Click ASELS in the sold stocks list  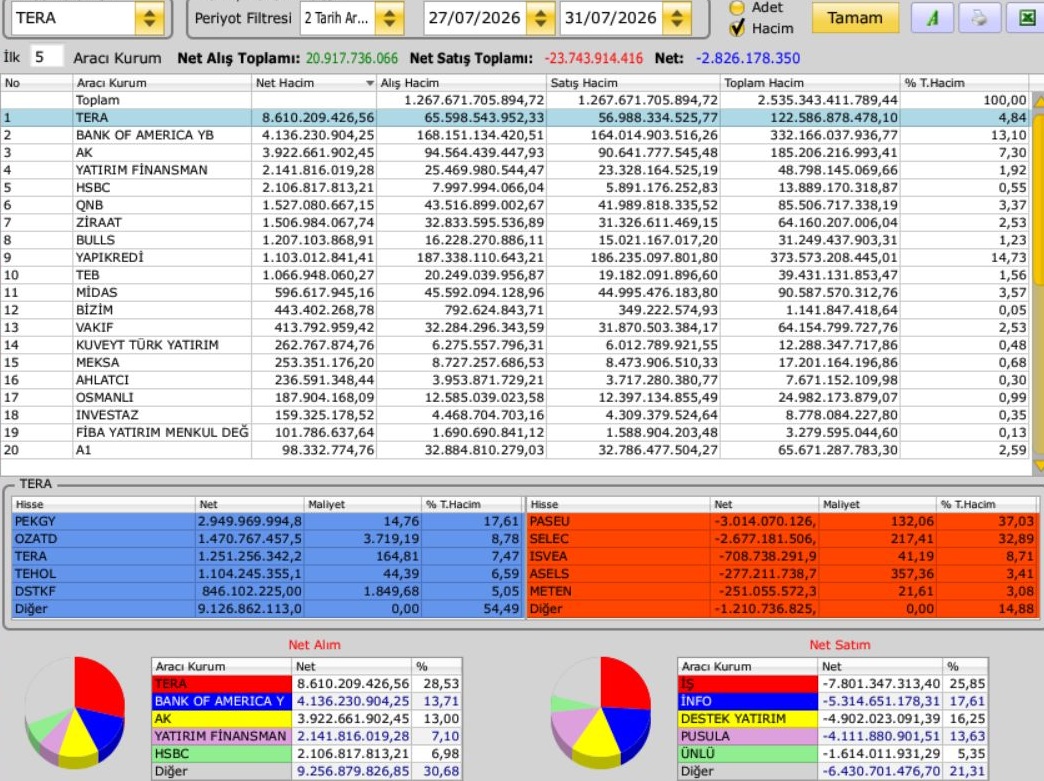(549, 574)
